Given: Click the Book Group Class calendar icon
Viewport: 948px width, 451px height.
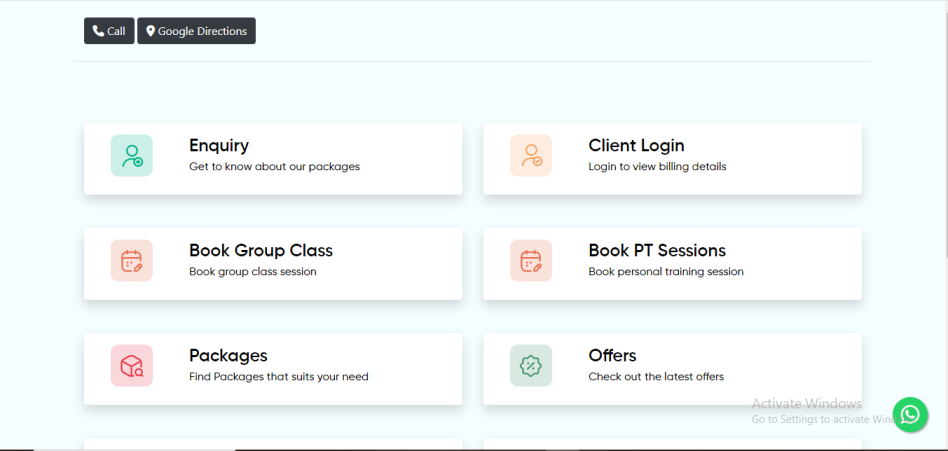Looking at the screenshot, I should coord(132,261).
